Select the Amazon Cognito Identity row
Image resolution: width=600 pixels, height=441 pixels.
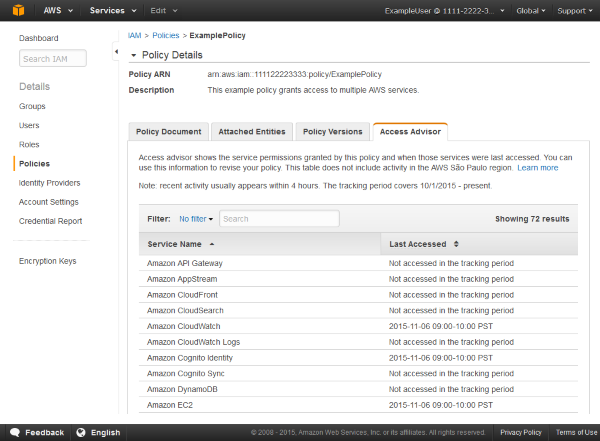pyautogui.click(x=358, y=358)
